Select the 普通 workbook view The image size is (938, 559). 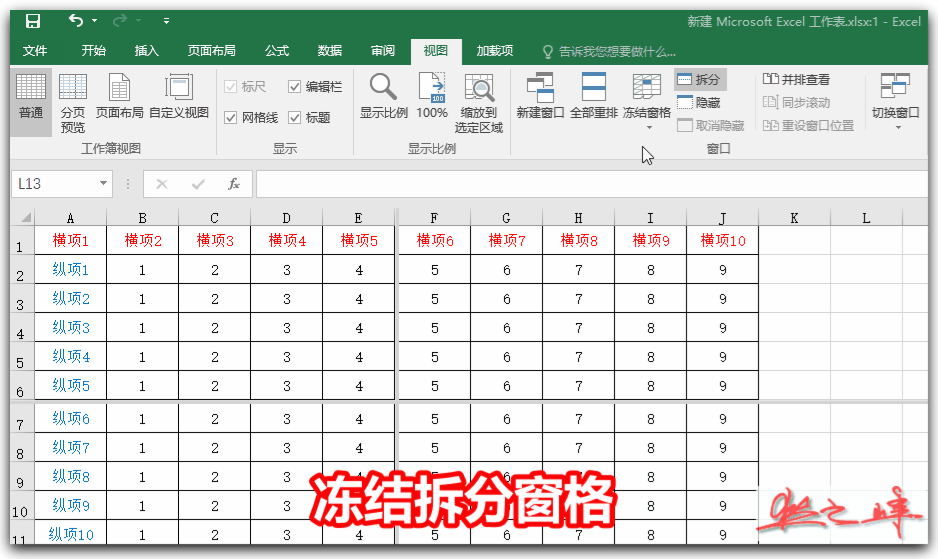click(x=31, y=102)
